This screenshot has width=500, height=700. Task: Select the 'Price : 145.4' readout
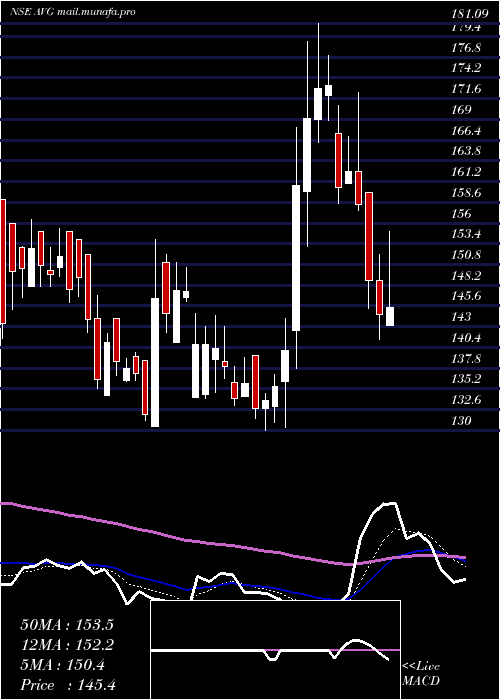click(68, 685)
